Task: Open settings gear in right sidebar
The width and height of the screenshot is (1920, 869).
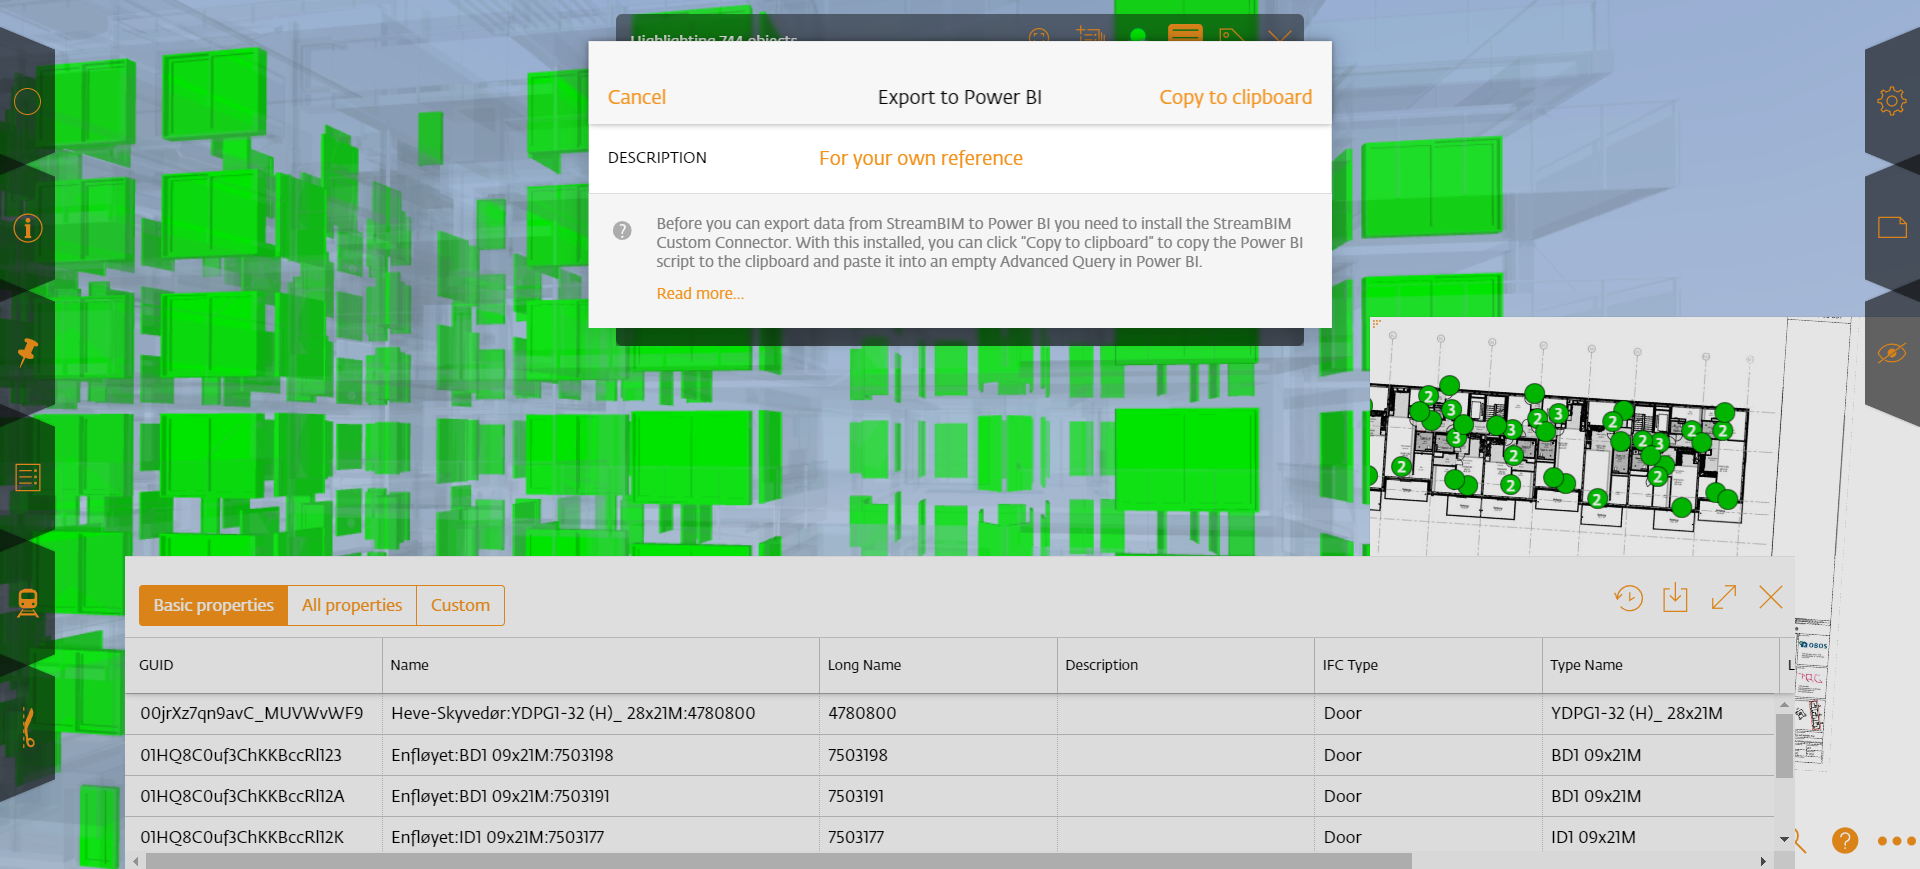Action: 1892,101
